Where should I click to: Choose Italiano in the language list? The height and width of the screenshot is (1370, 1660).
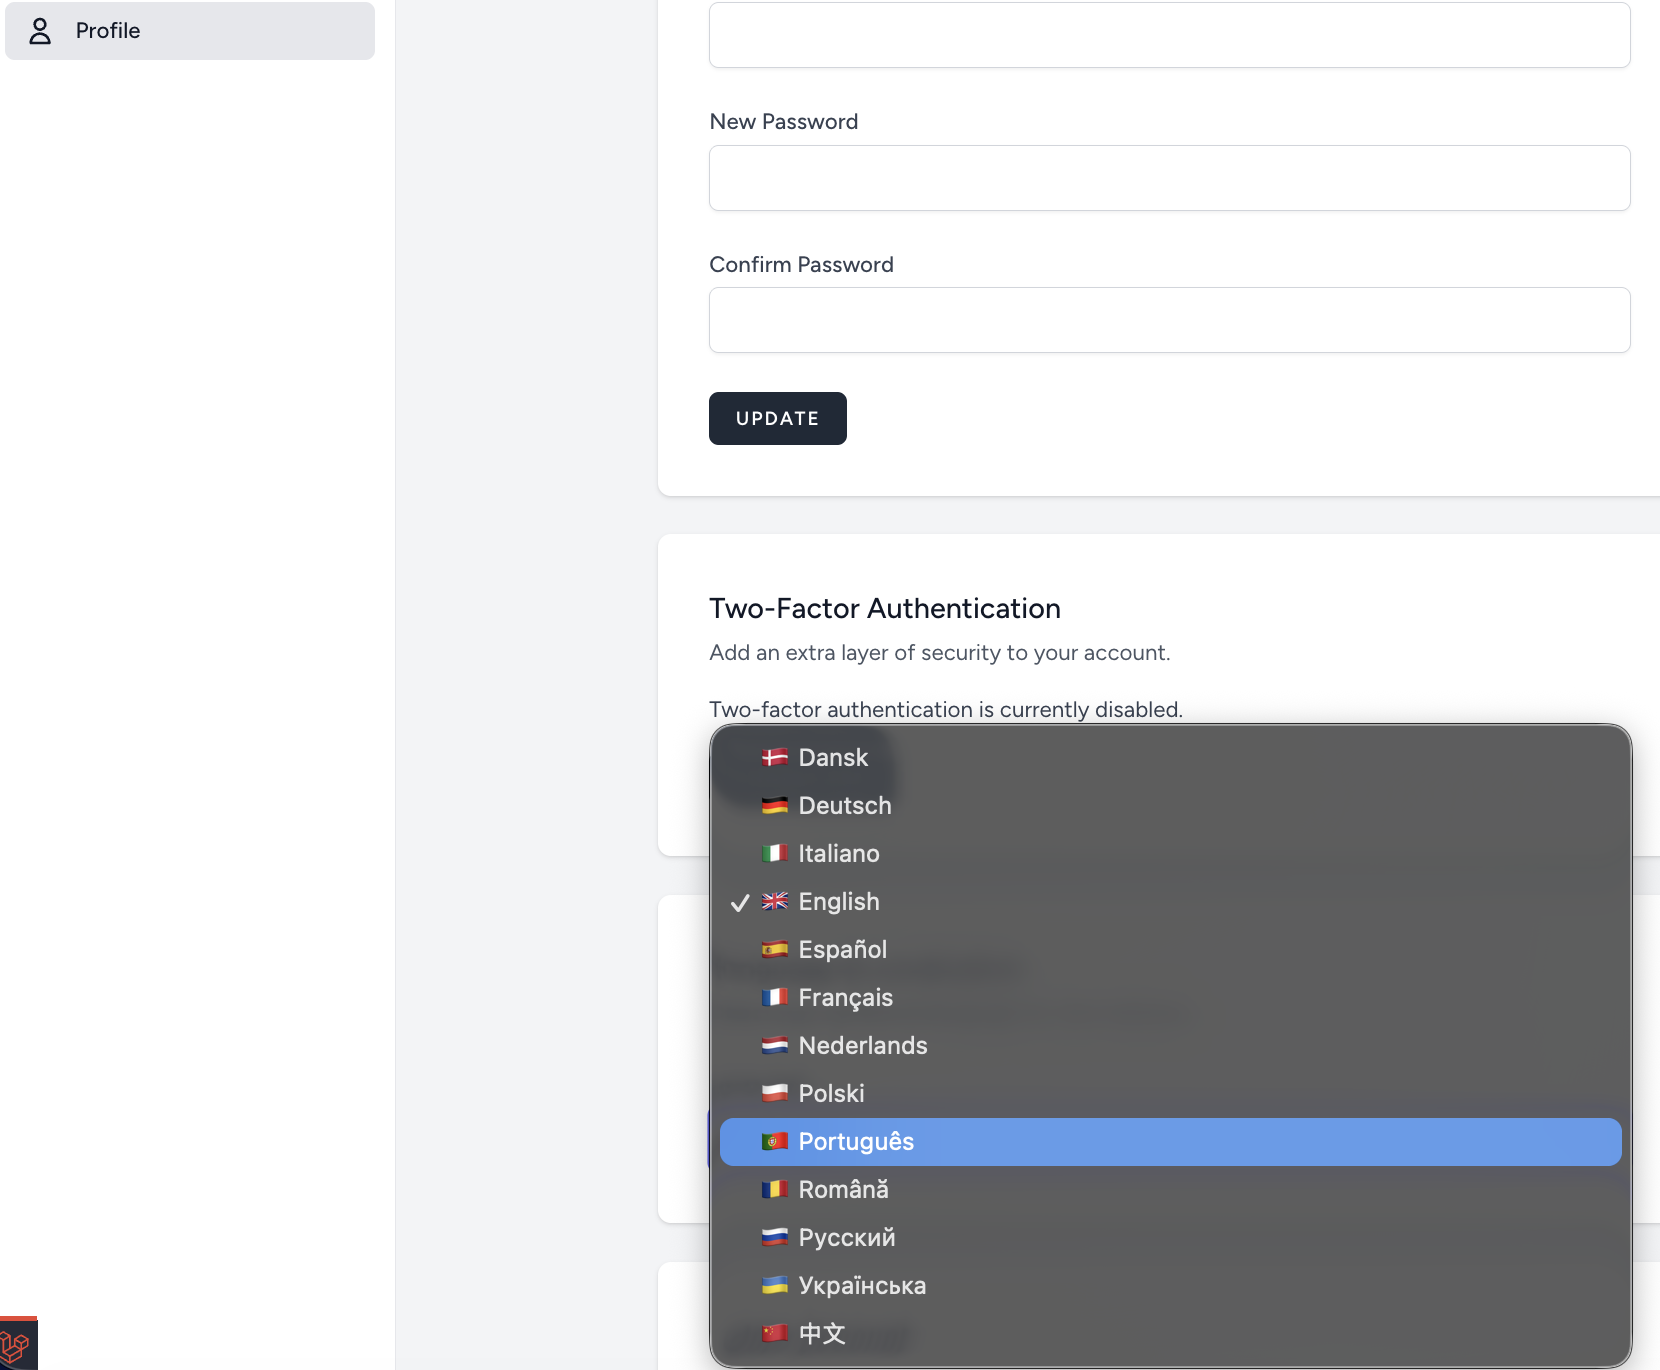(x=838, y=853)
